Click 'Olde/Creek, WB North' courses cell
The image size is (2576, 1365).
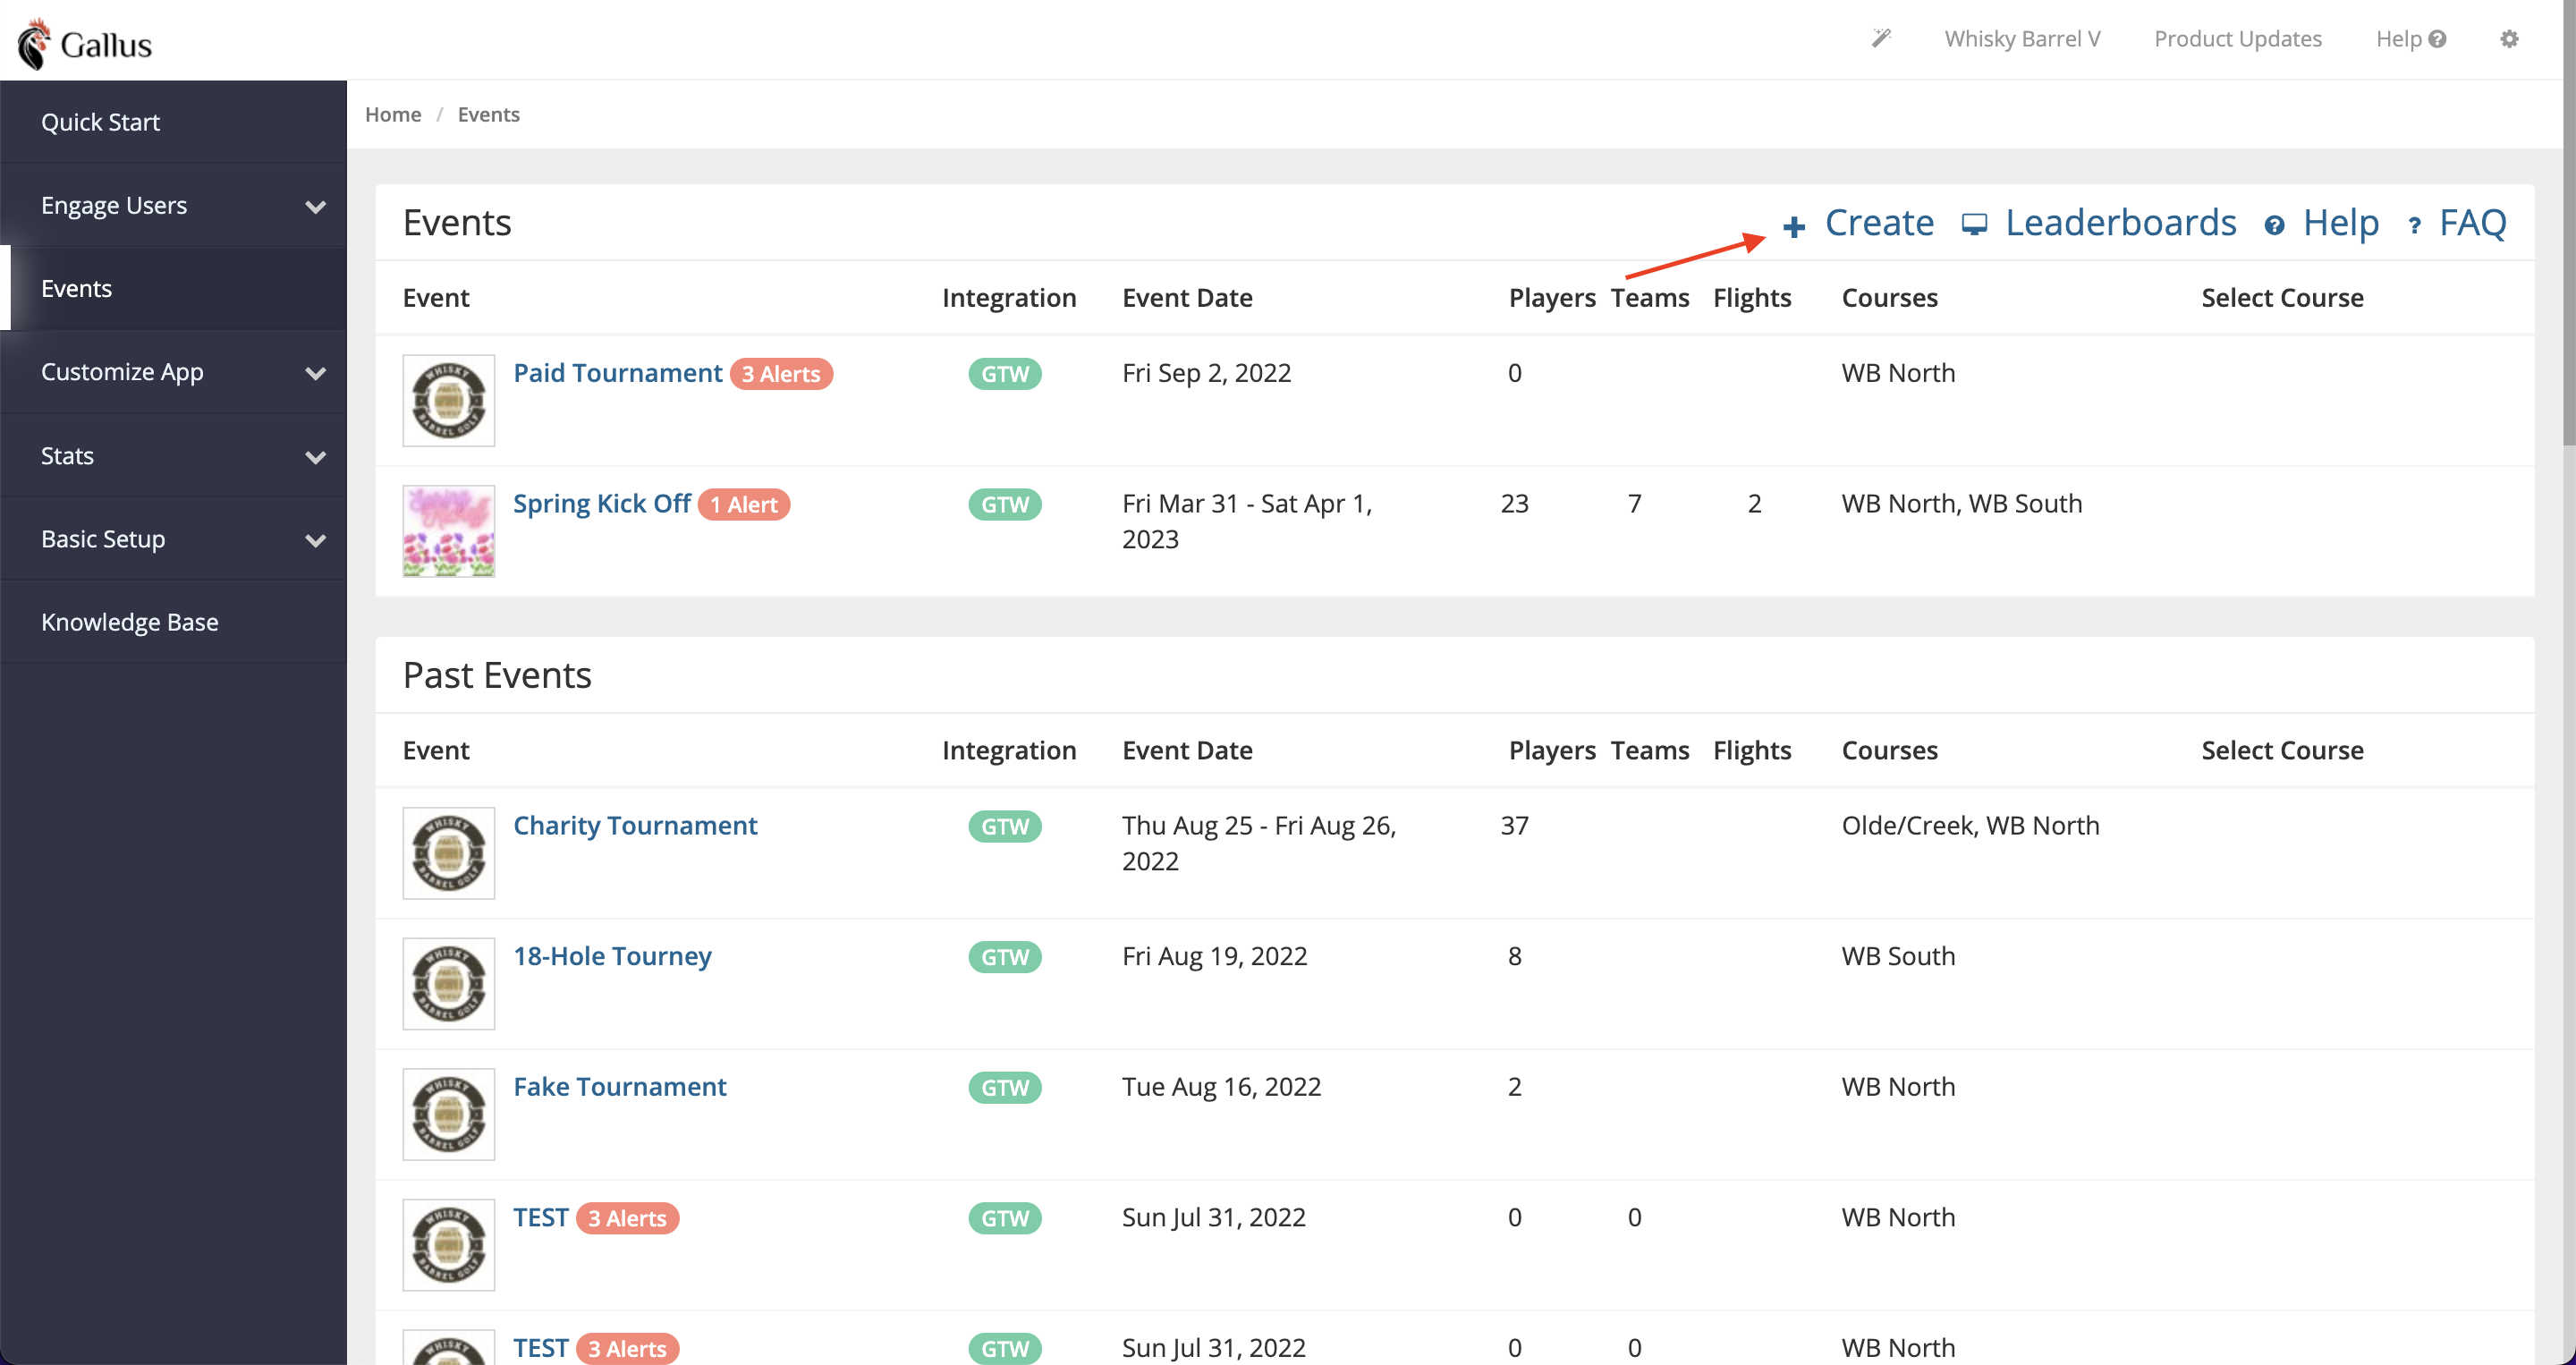[1970, 825]
